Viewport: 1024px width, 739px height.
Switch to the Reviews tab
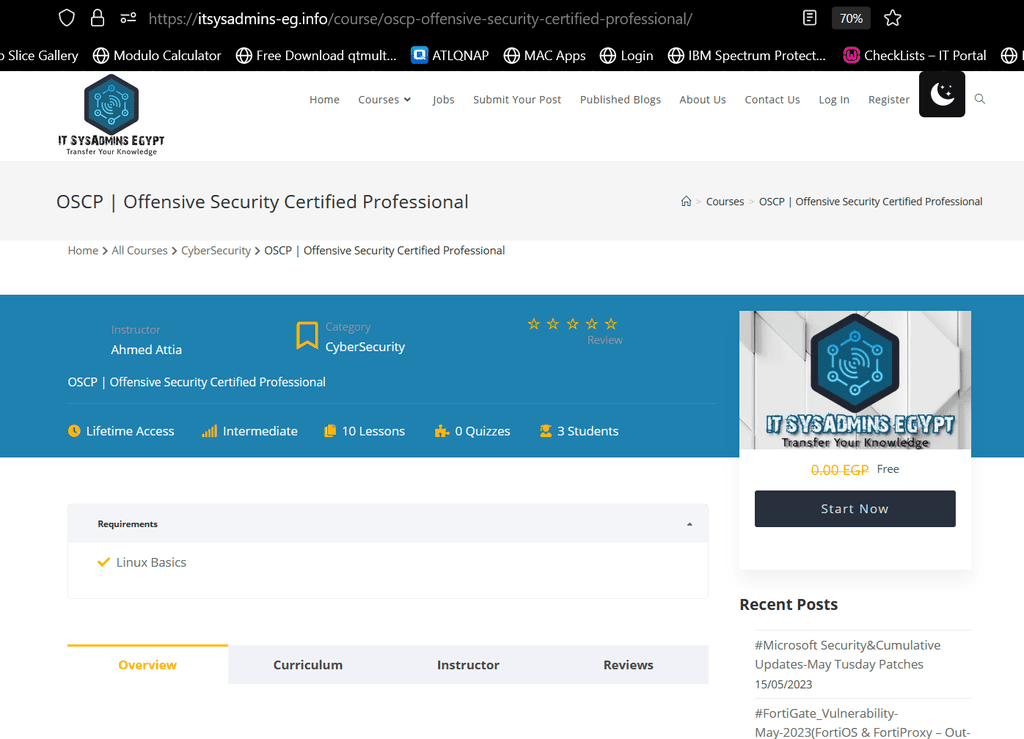click(628, 665)
